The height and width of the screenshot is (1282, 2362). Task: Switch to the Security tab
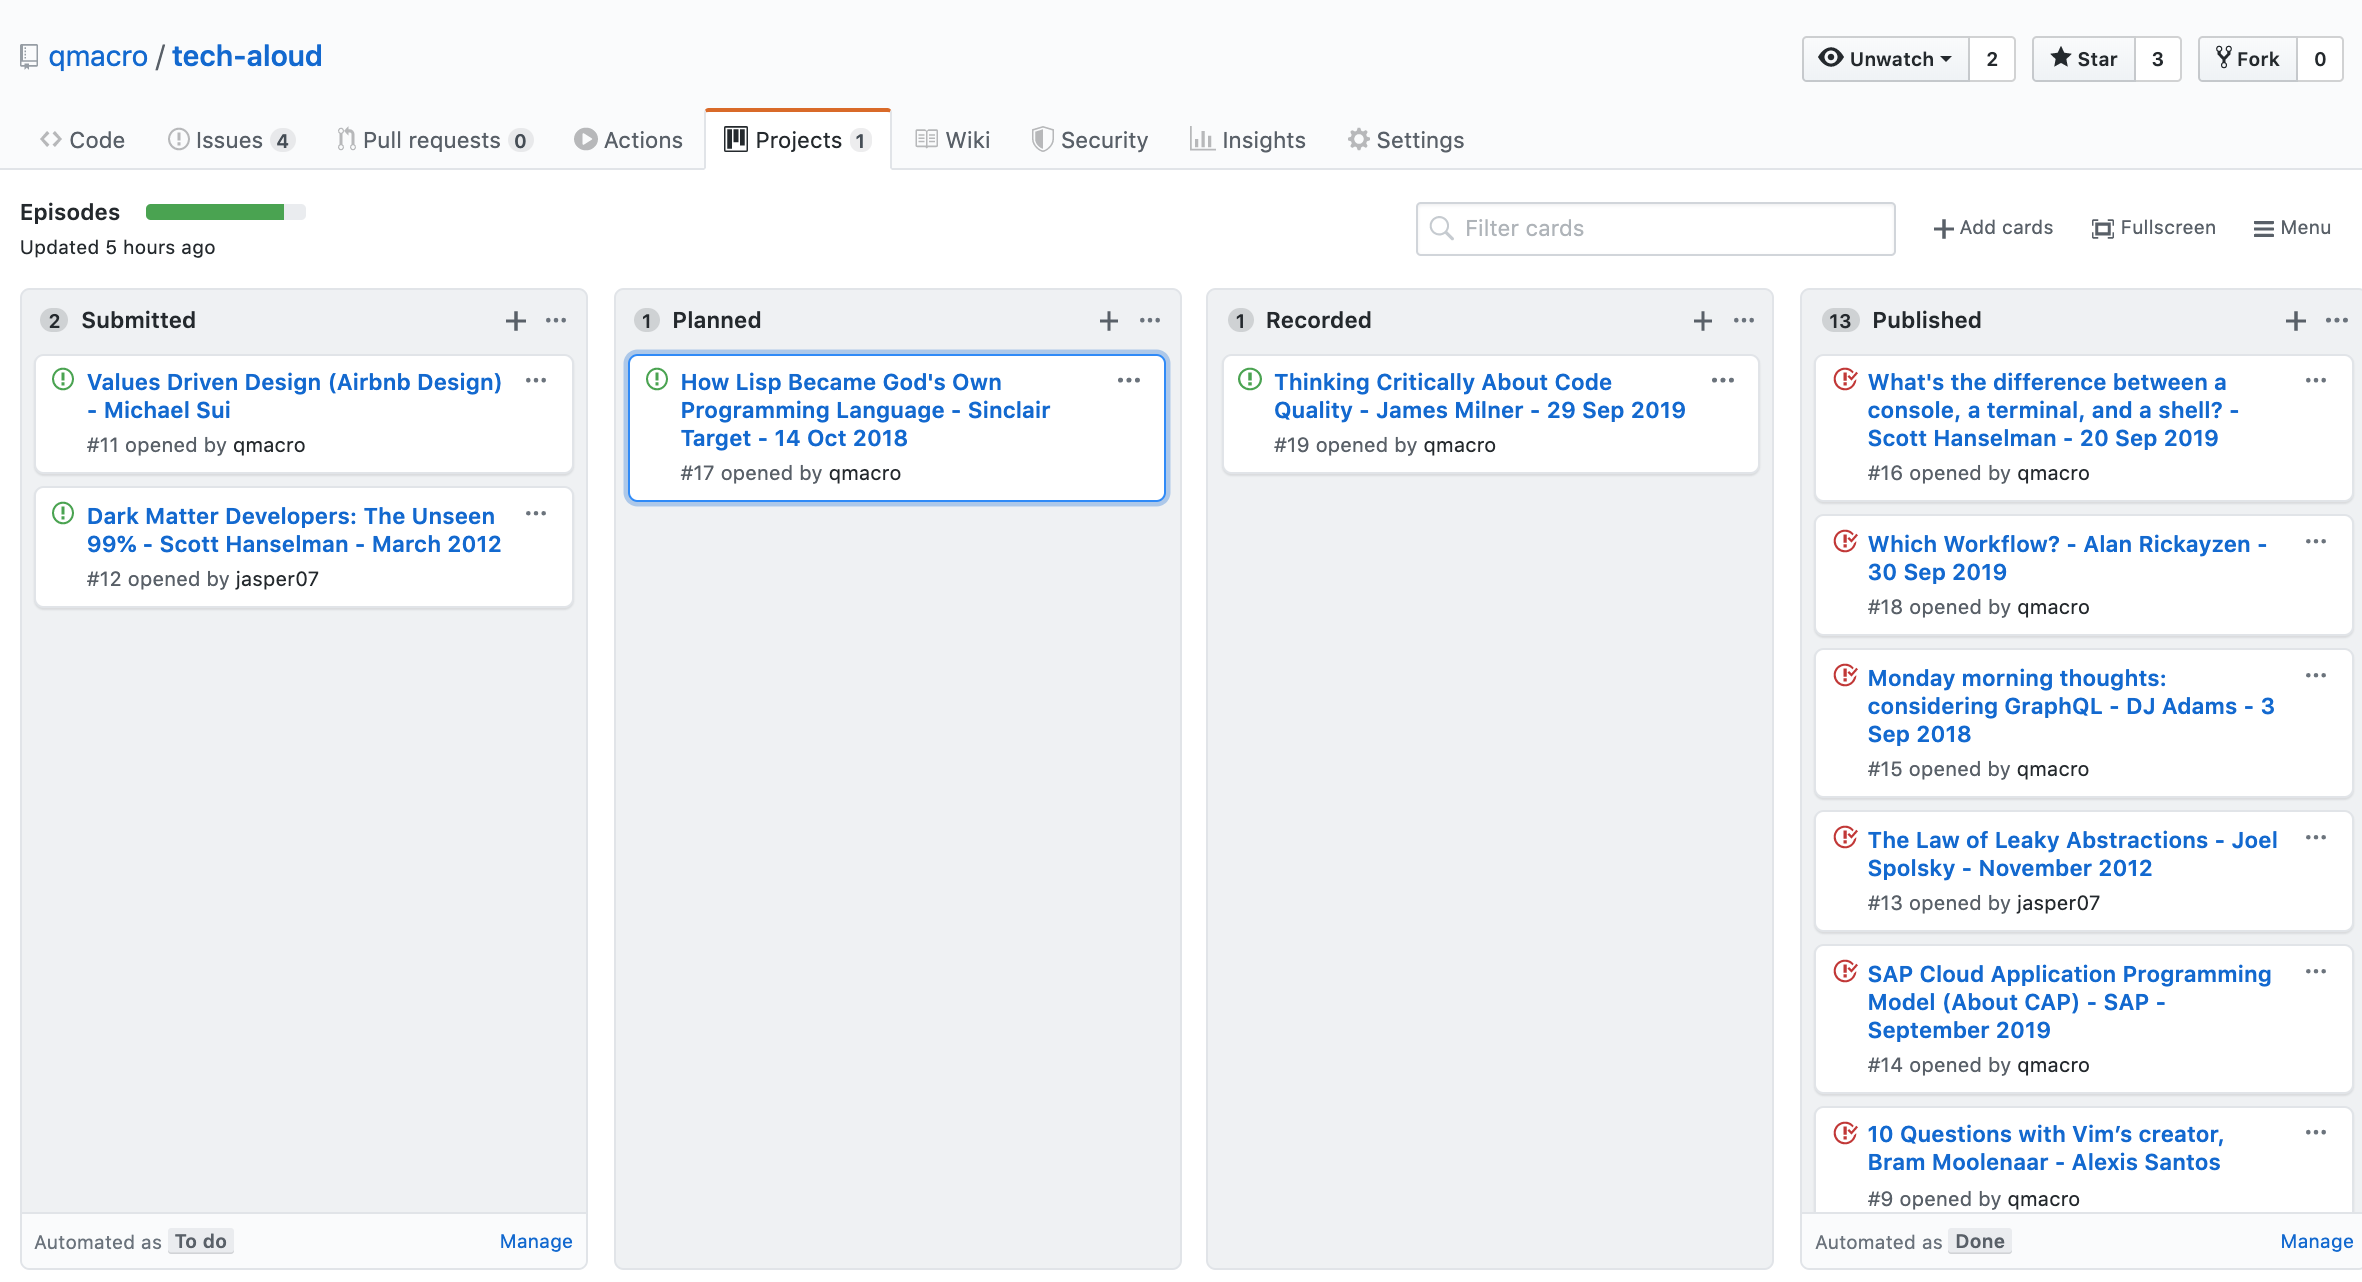(x=1090, y=140)
